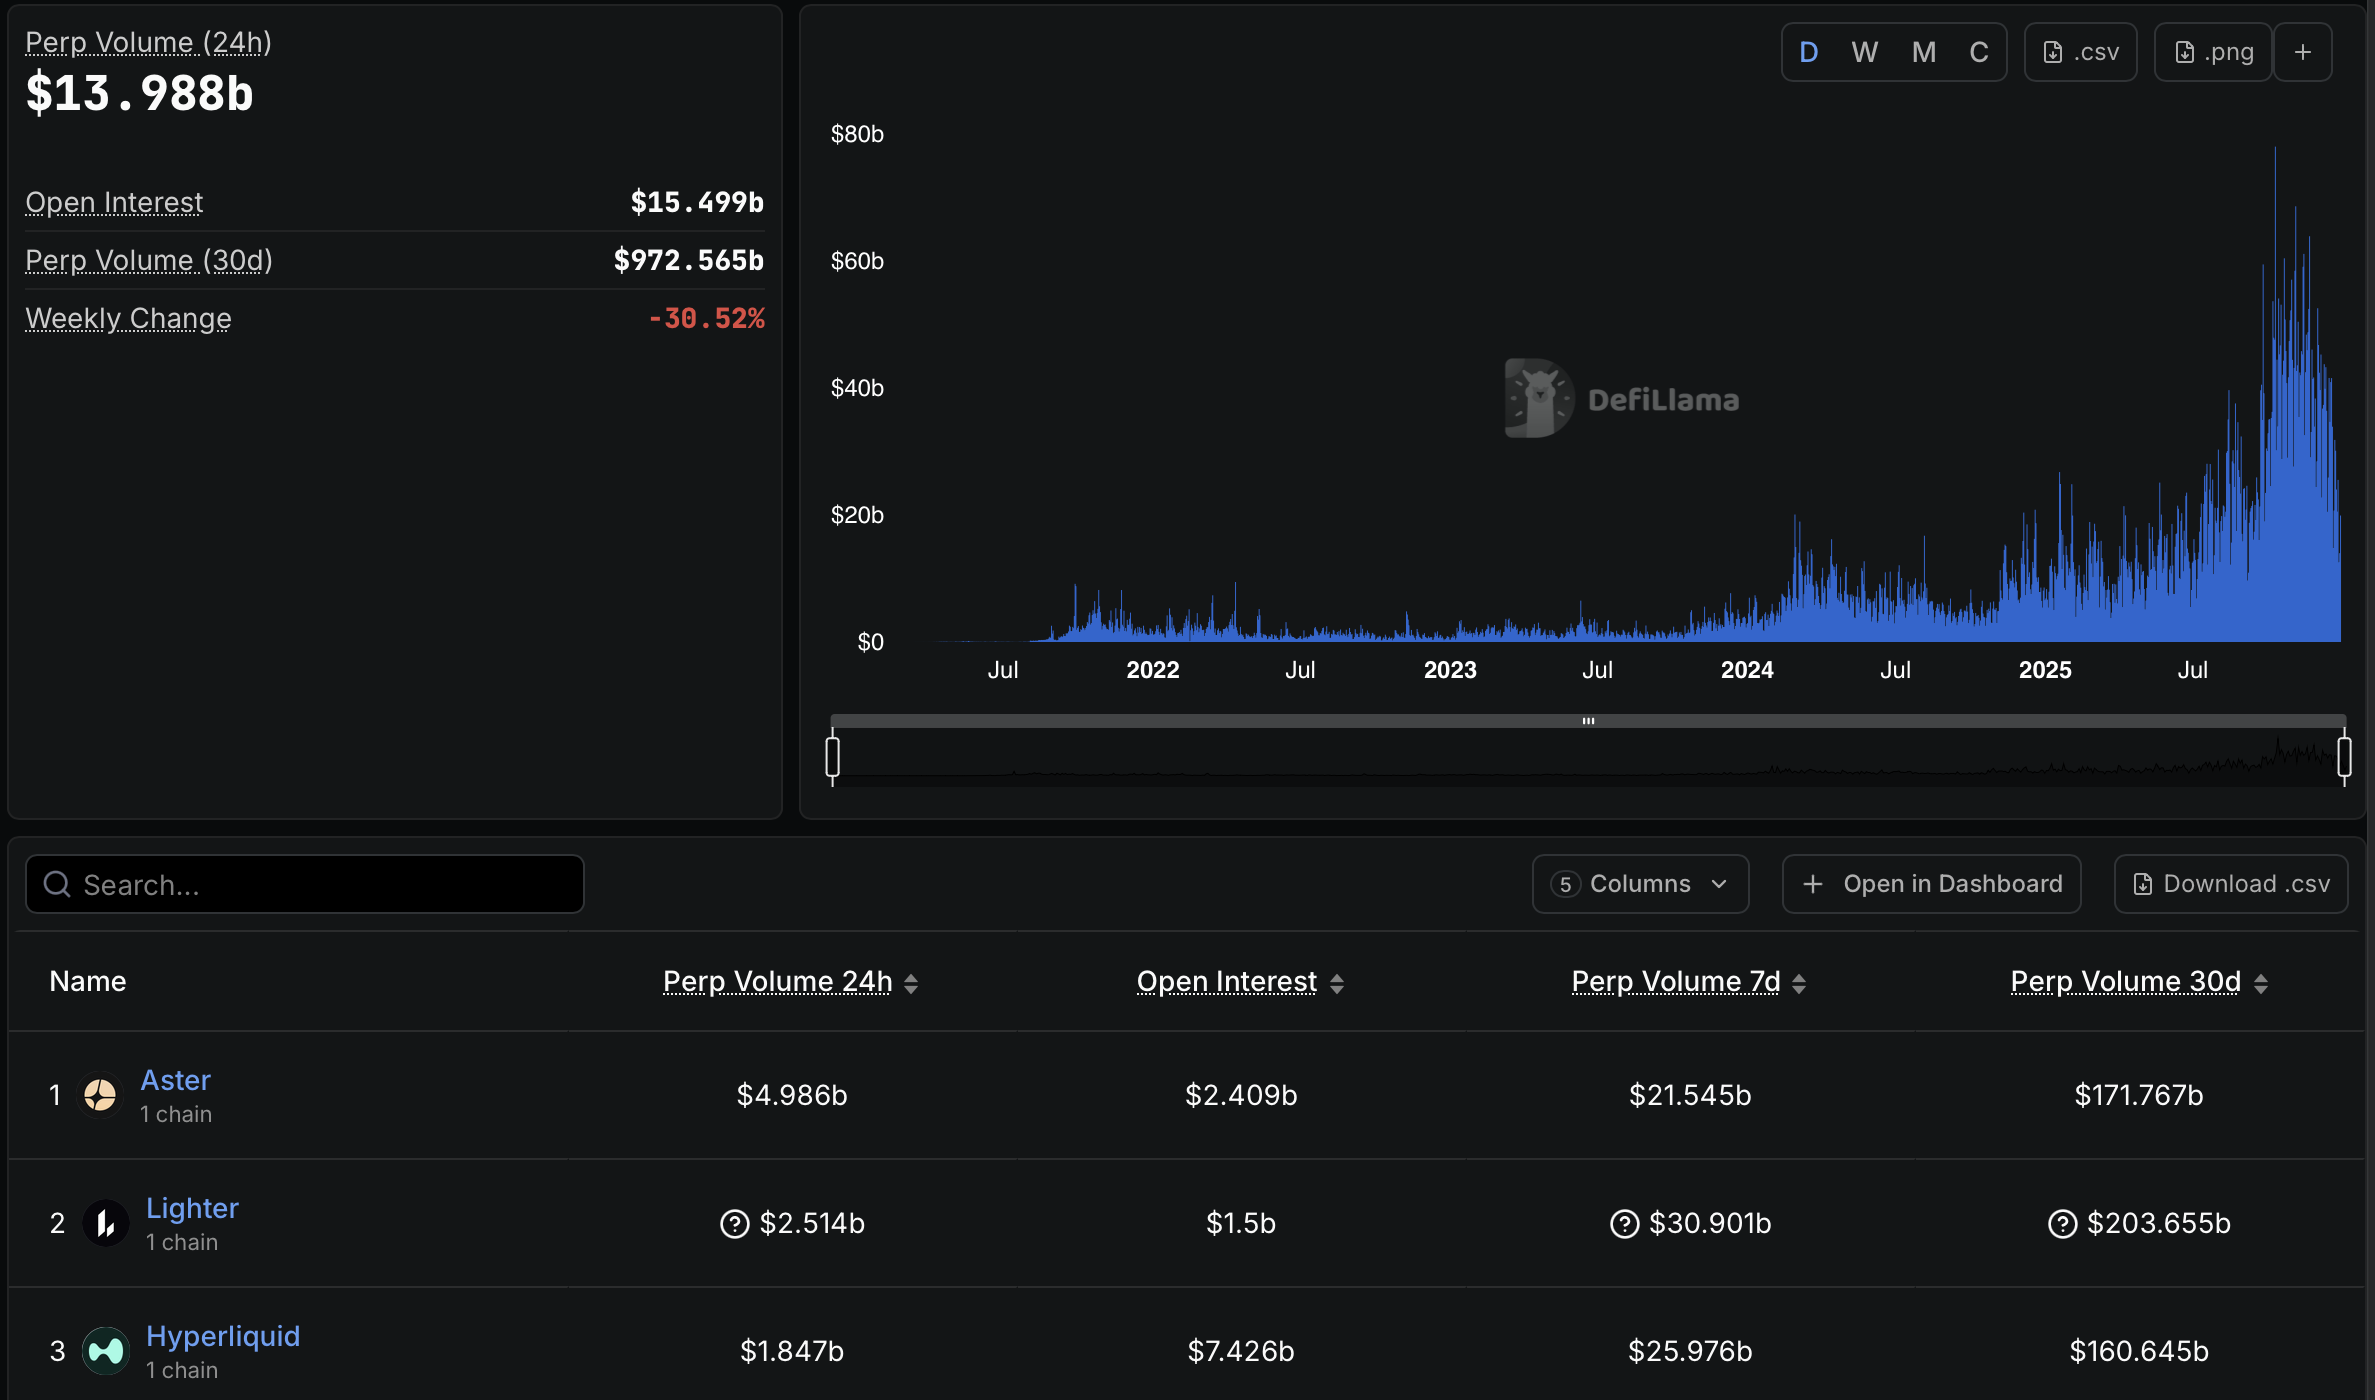This screenshot has width=2375, height=1400.
Task: Click the plus icon next to .png export
Action: click(x=2303, y=51)
